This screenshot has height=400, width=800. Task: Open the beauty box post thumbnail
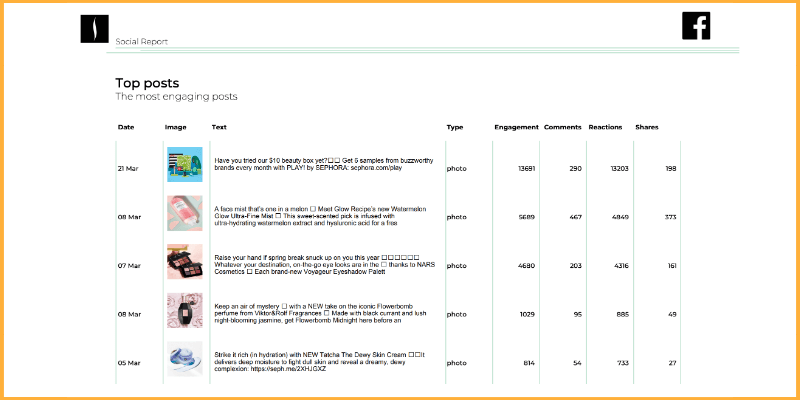(185, 164)
